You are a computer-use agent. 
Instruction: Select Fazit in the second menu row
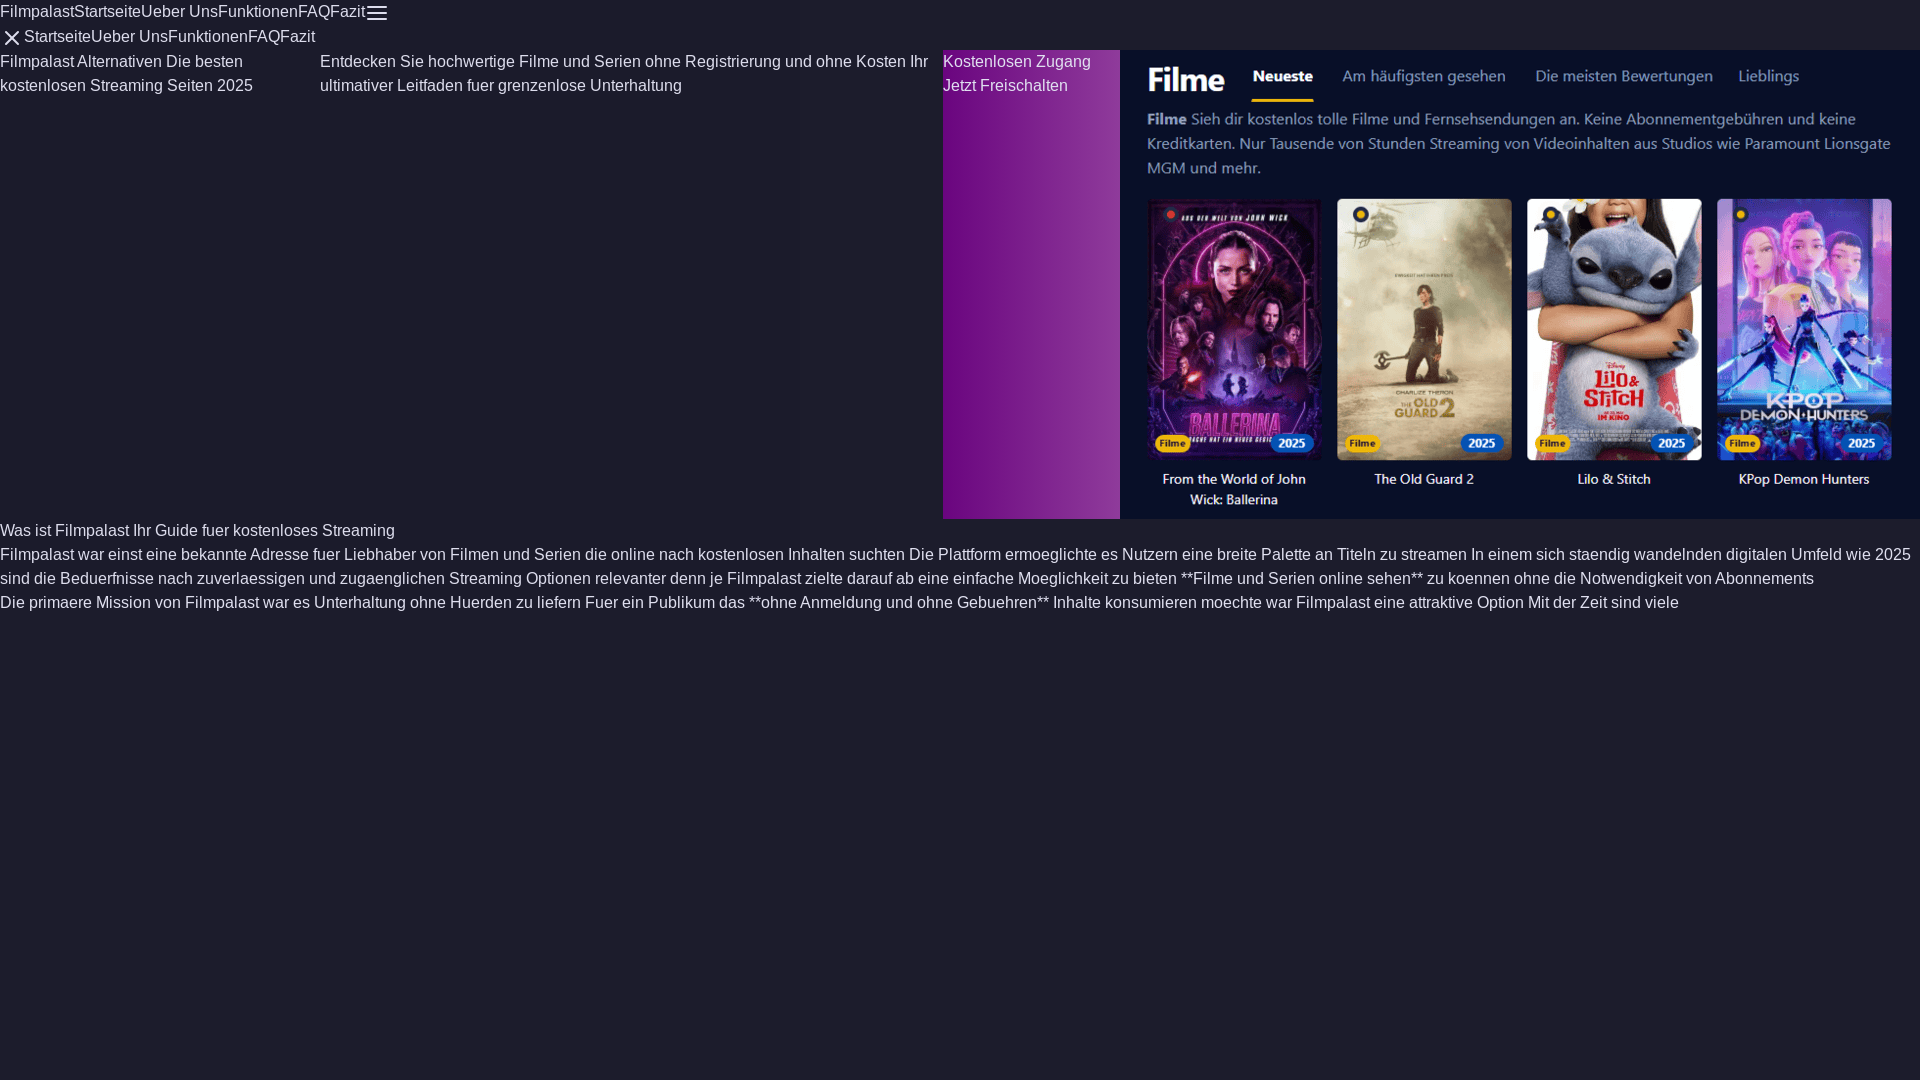coord(298,37)
